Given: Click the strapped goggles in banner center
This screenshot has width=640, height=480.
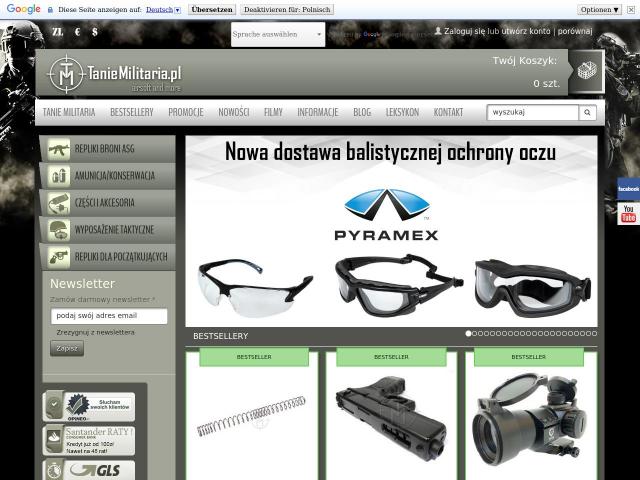Looking at the screenshot, I should (x=399, y=285).
